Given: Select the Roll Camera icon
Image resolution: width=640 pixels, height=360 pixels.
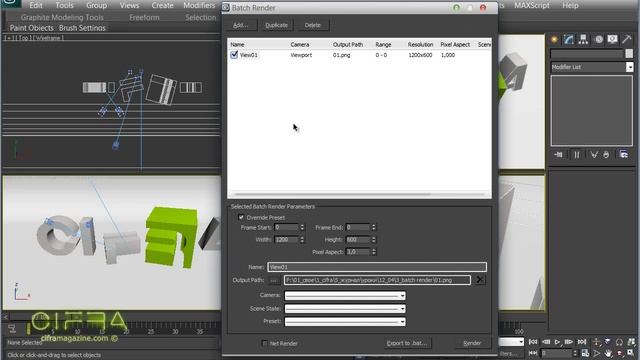Looking at the screenshot, I should point(619,342).
